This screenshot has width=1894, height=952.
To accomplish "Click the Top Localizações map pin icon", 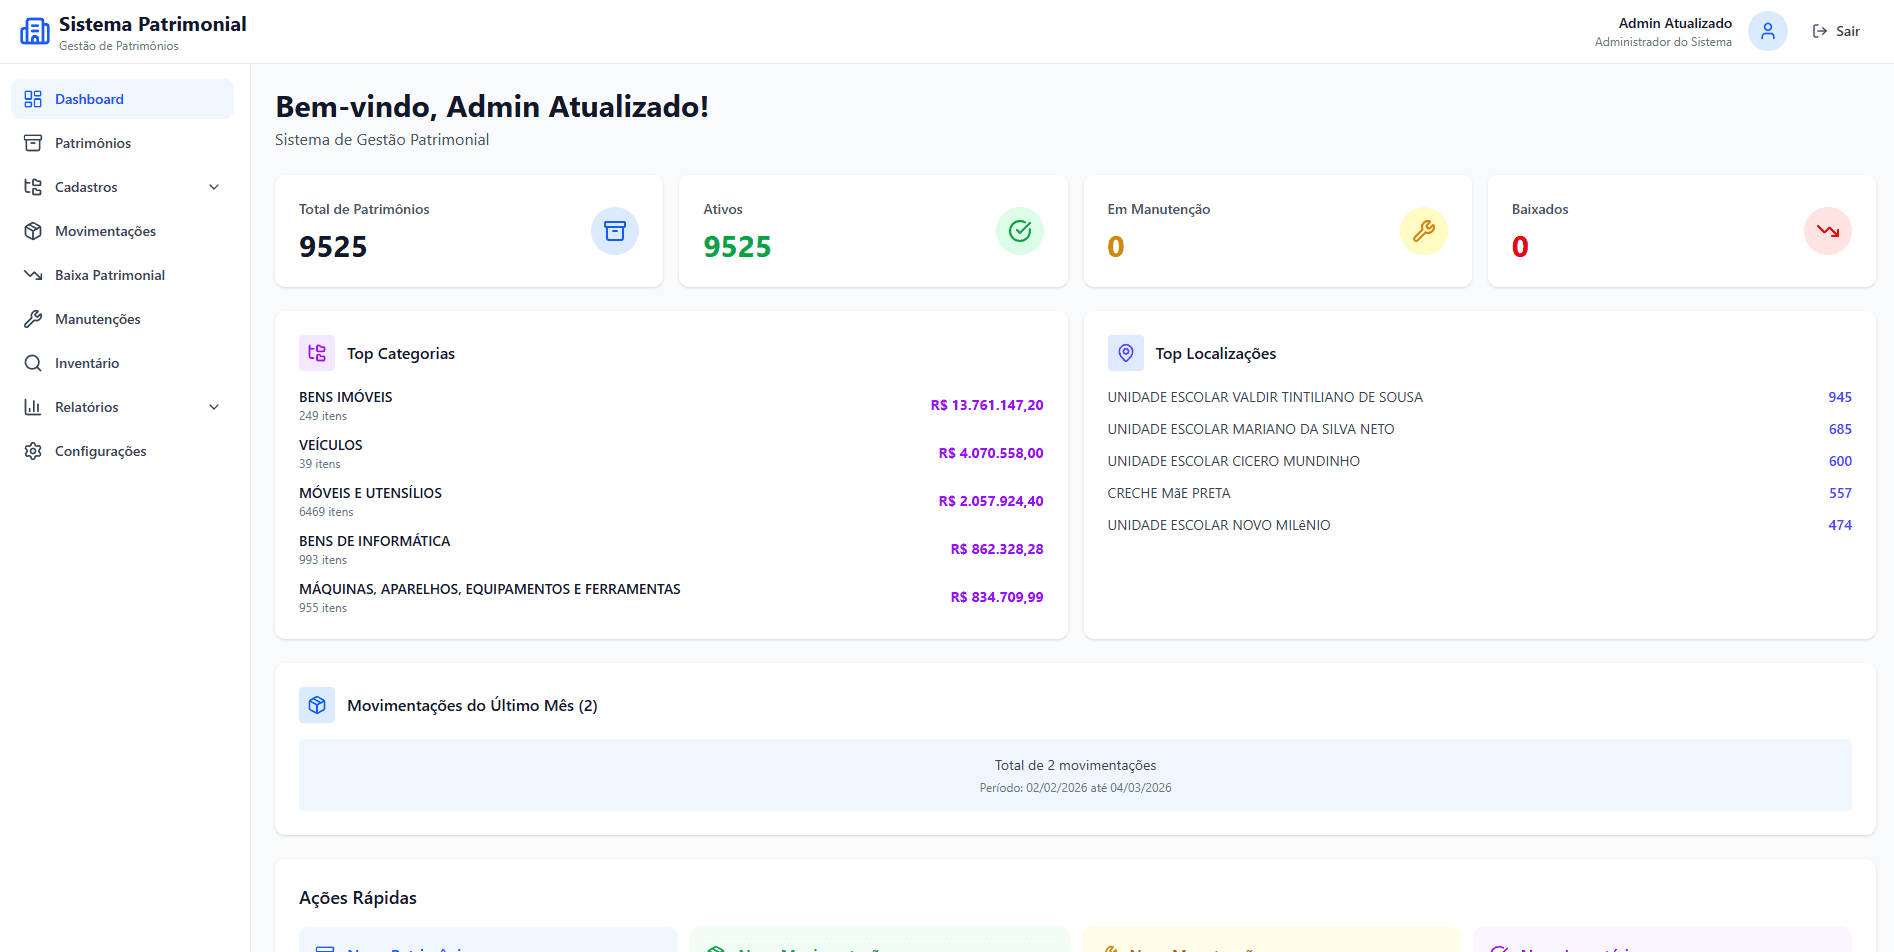I will pyautogui.click(x=1125, y=353).
